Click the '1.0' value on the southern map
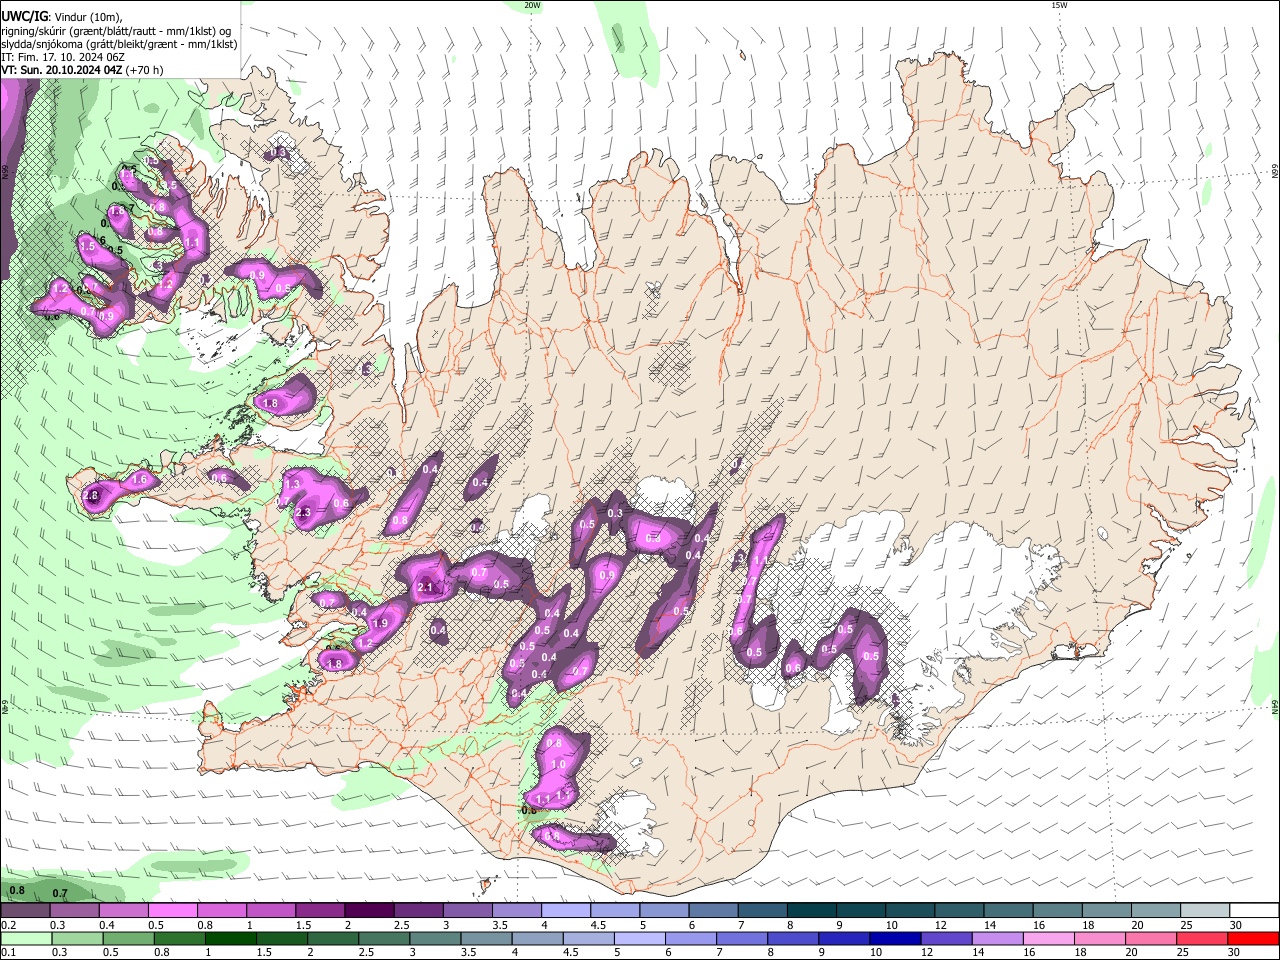Screen dimensions: 1280x960 pos(558,765)
